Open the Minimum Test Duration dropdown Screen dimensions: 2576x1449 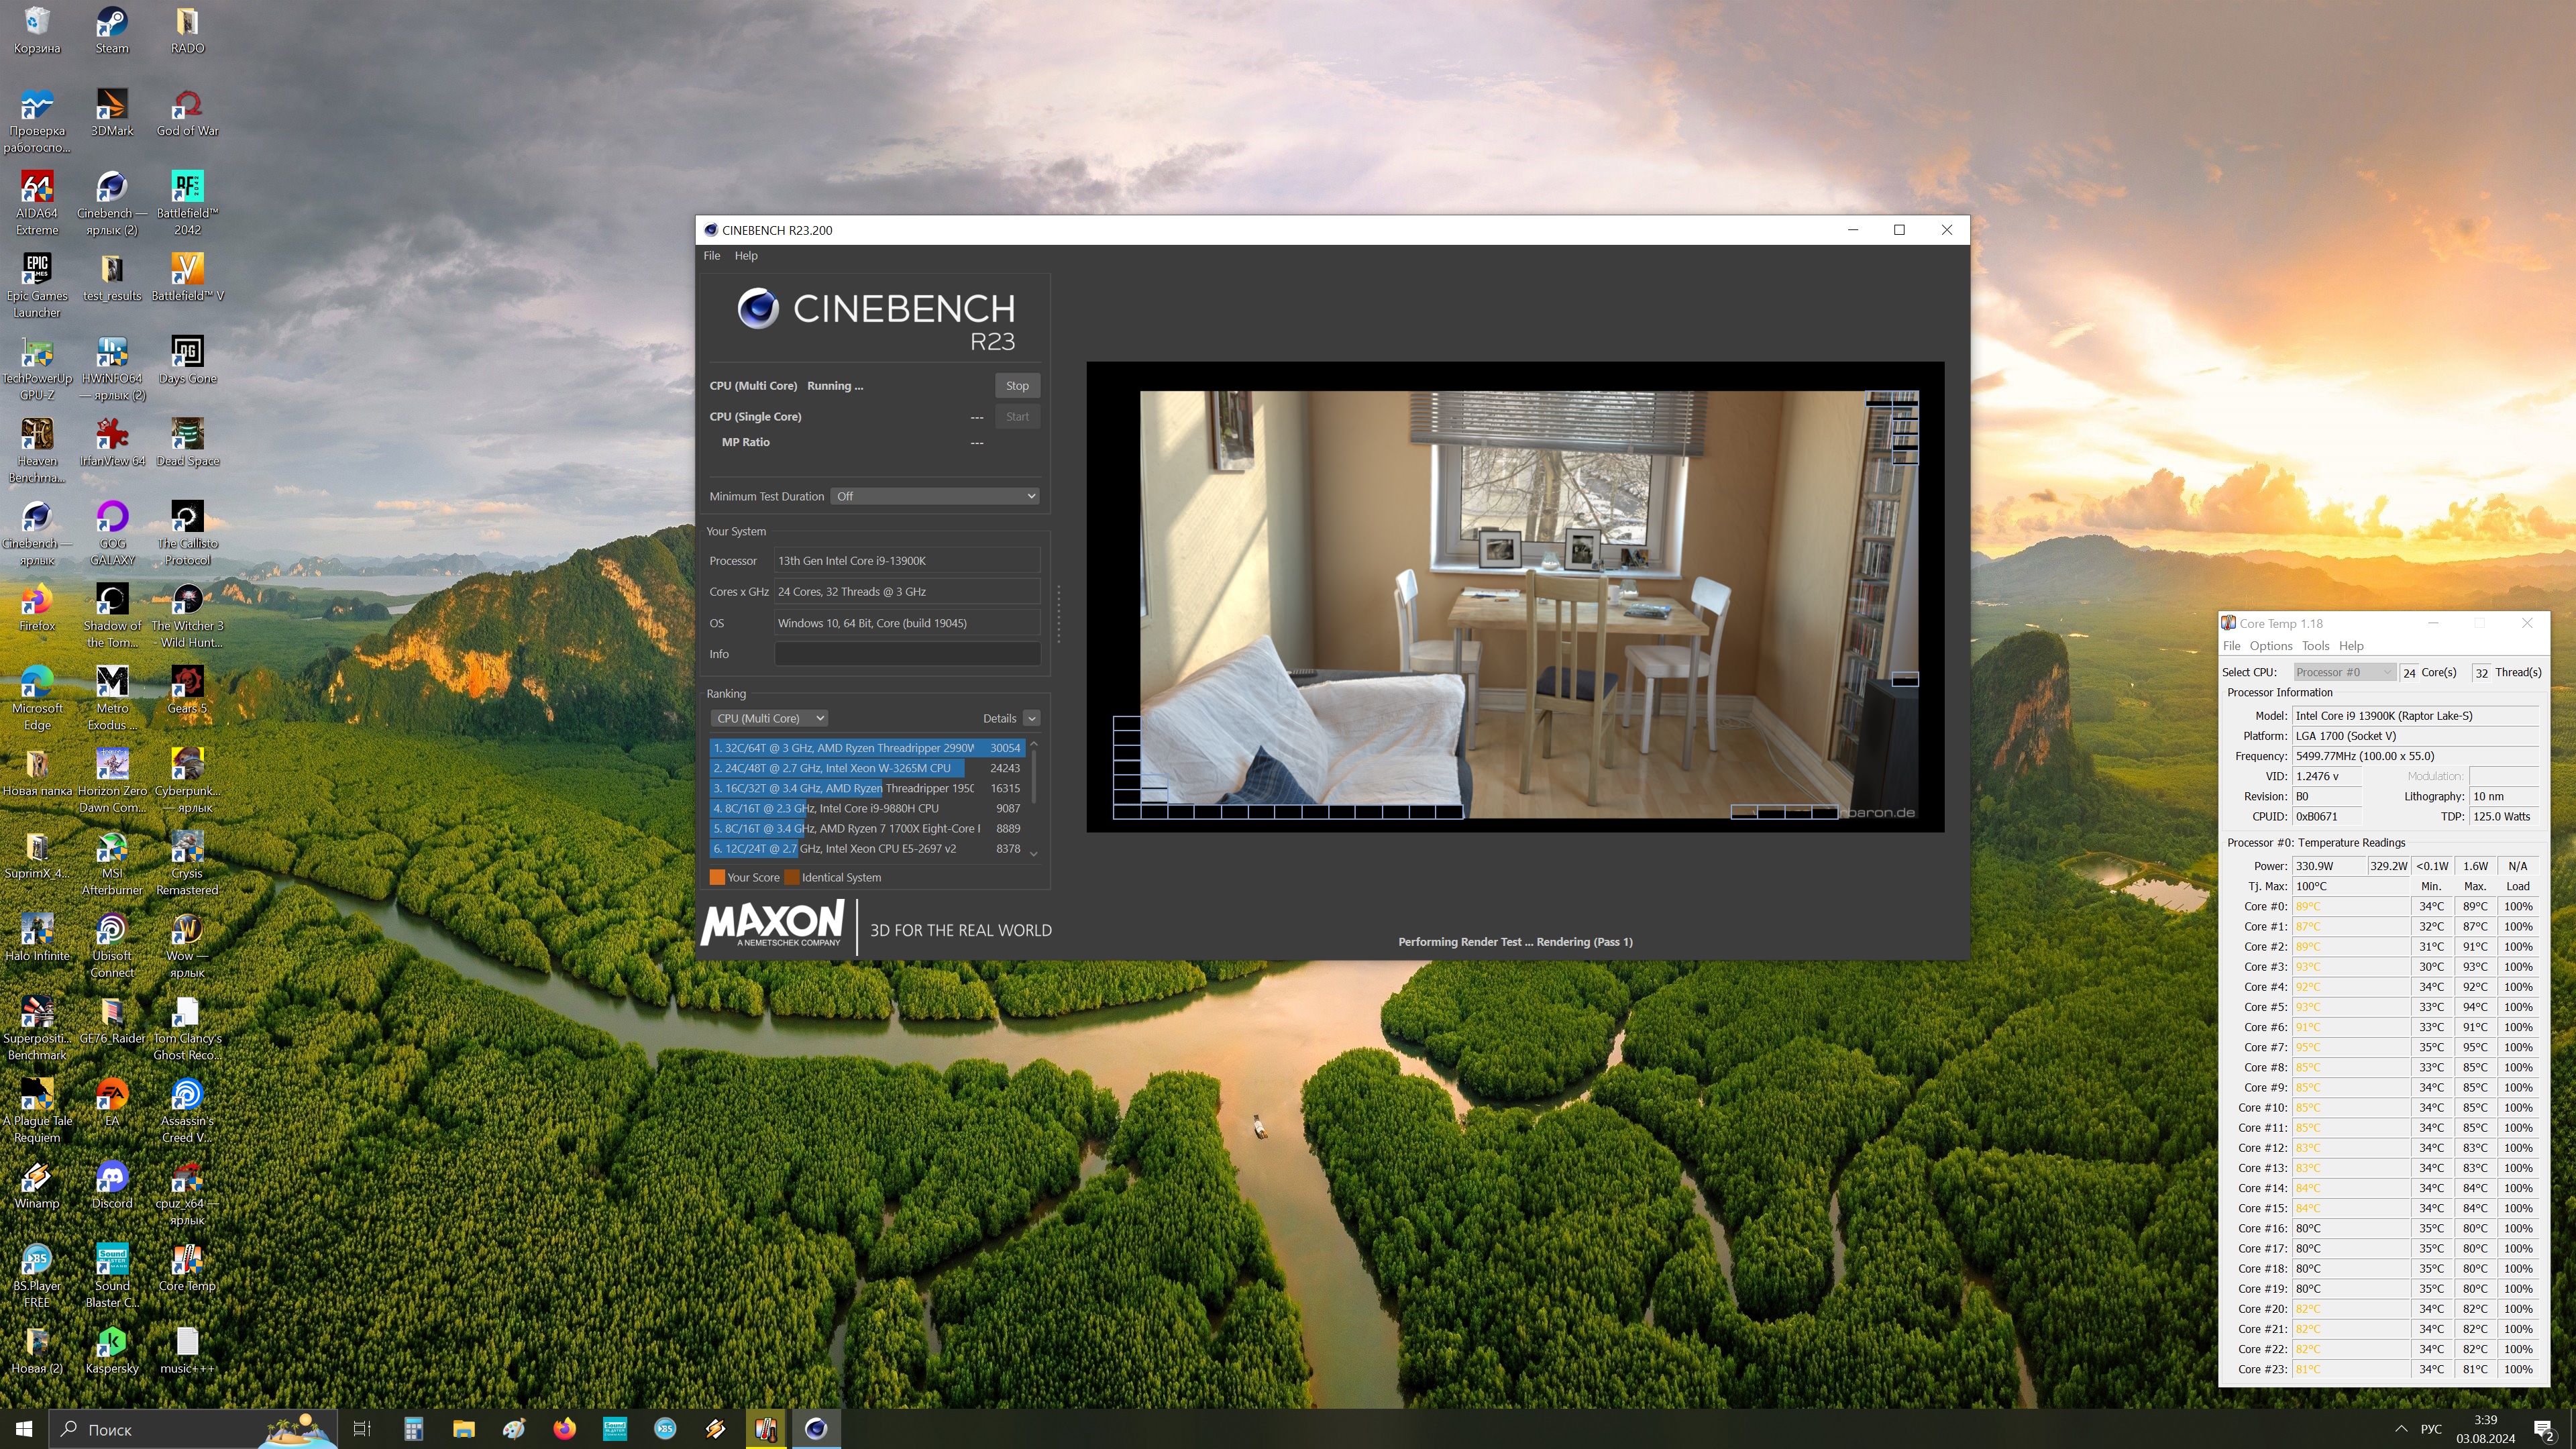click(x=934, y=496)
